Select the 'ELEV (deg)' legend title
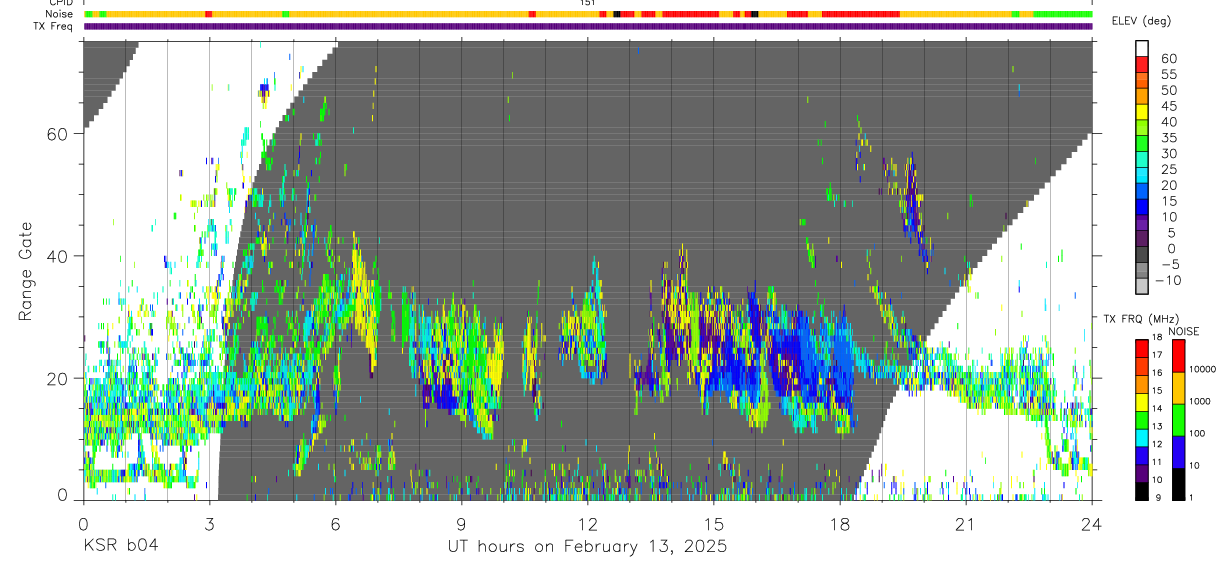This screenshot has width=1228, height=567. 1141,21
